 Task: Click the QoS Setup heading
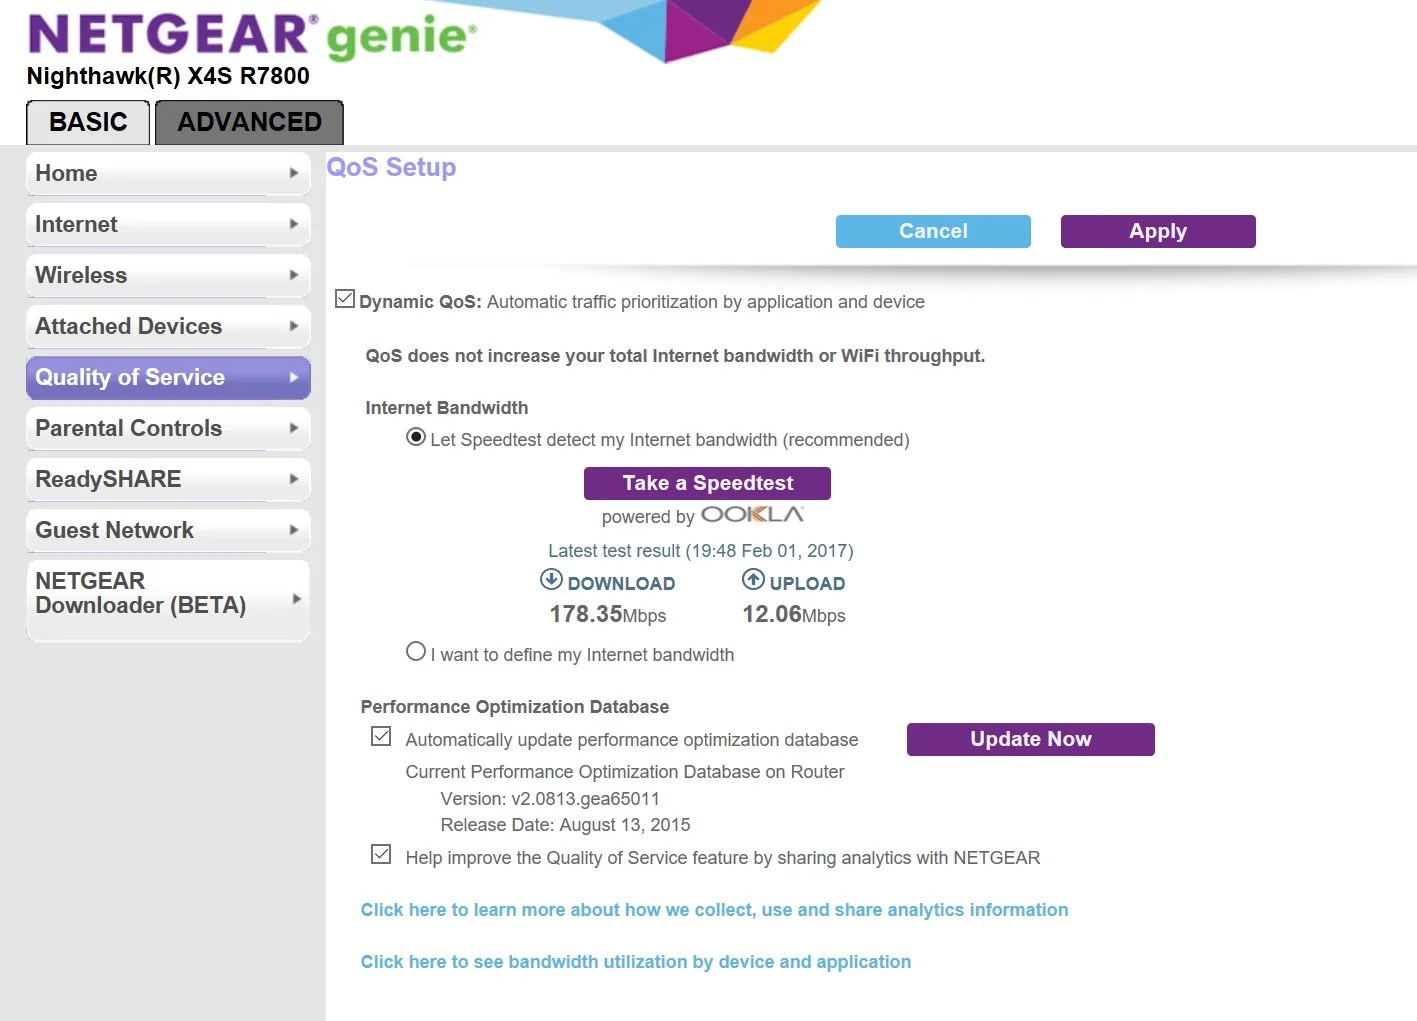[391, 167]
